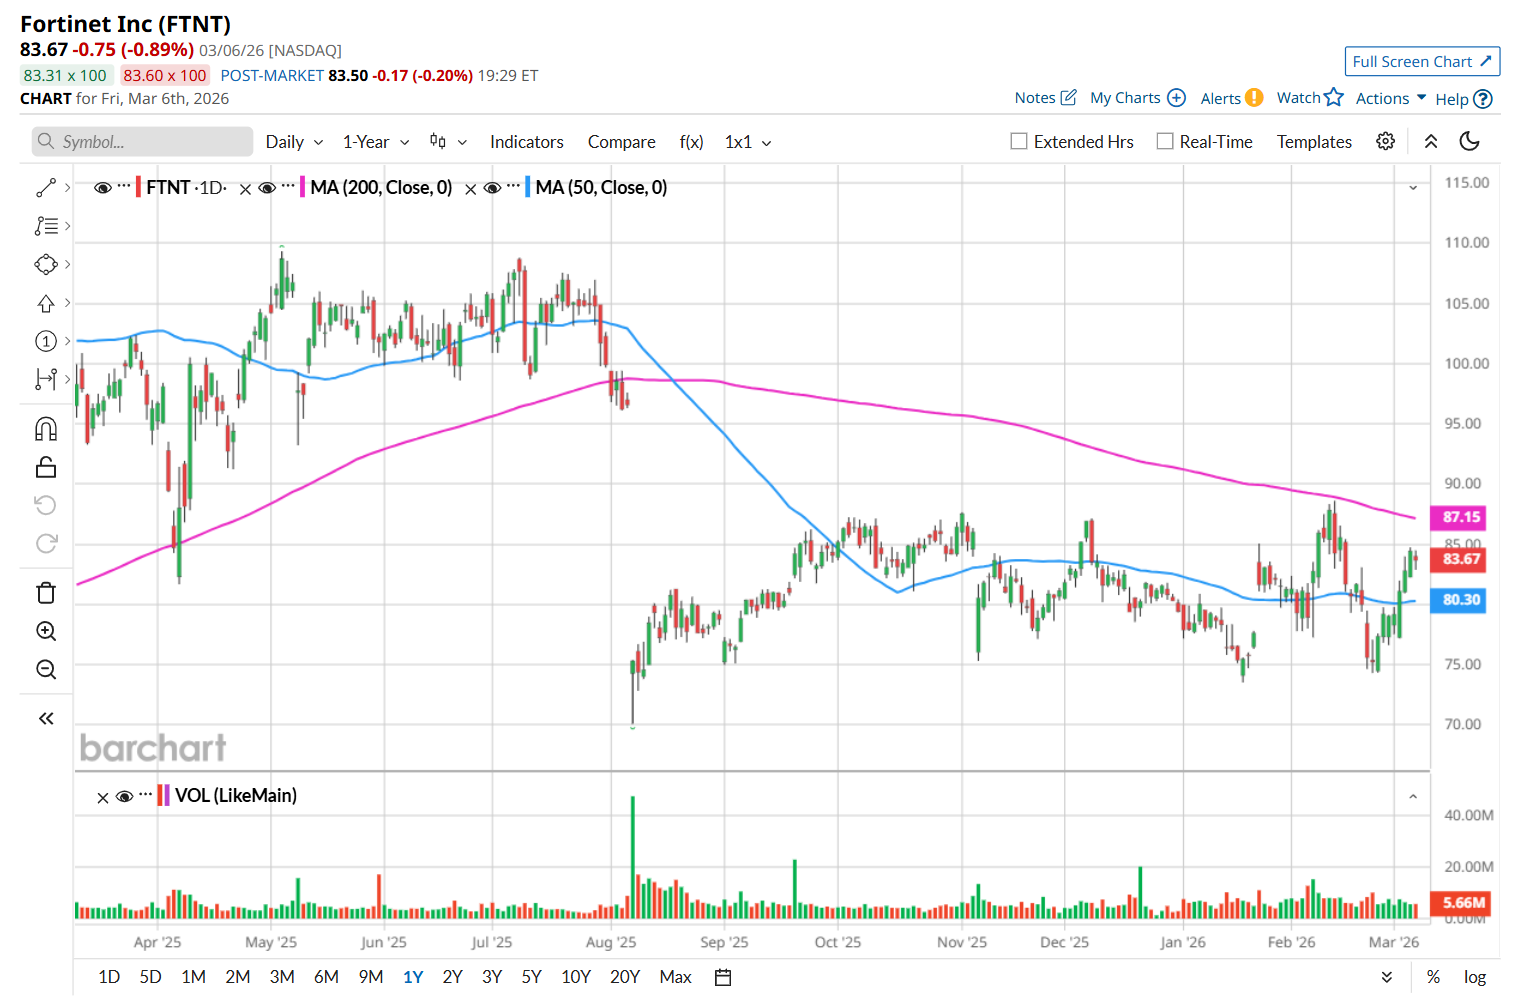Remove the MA 50 indicator

(471, 189)
